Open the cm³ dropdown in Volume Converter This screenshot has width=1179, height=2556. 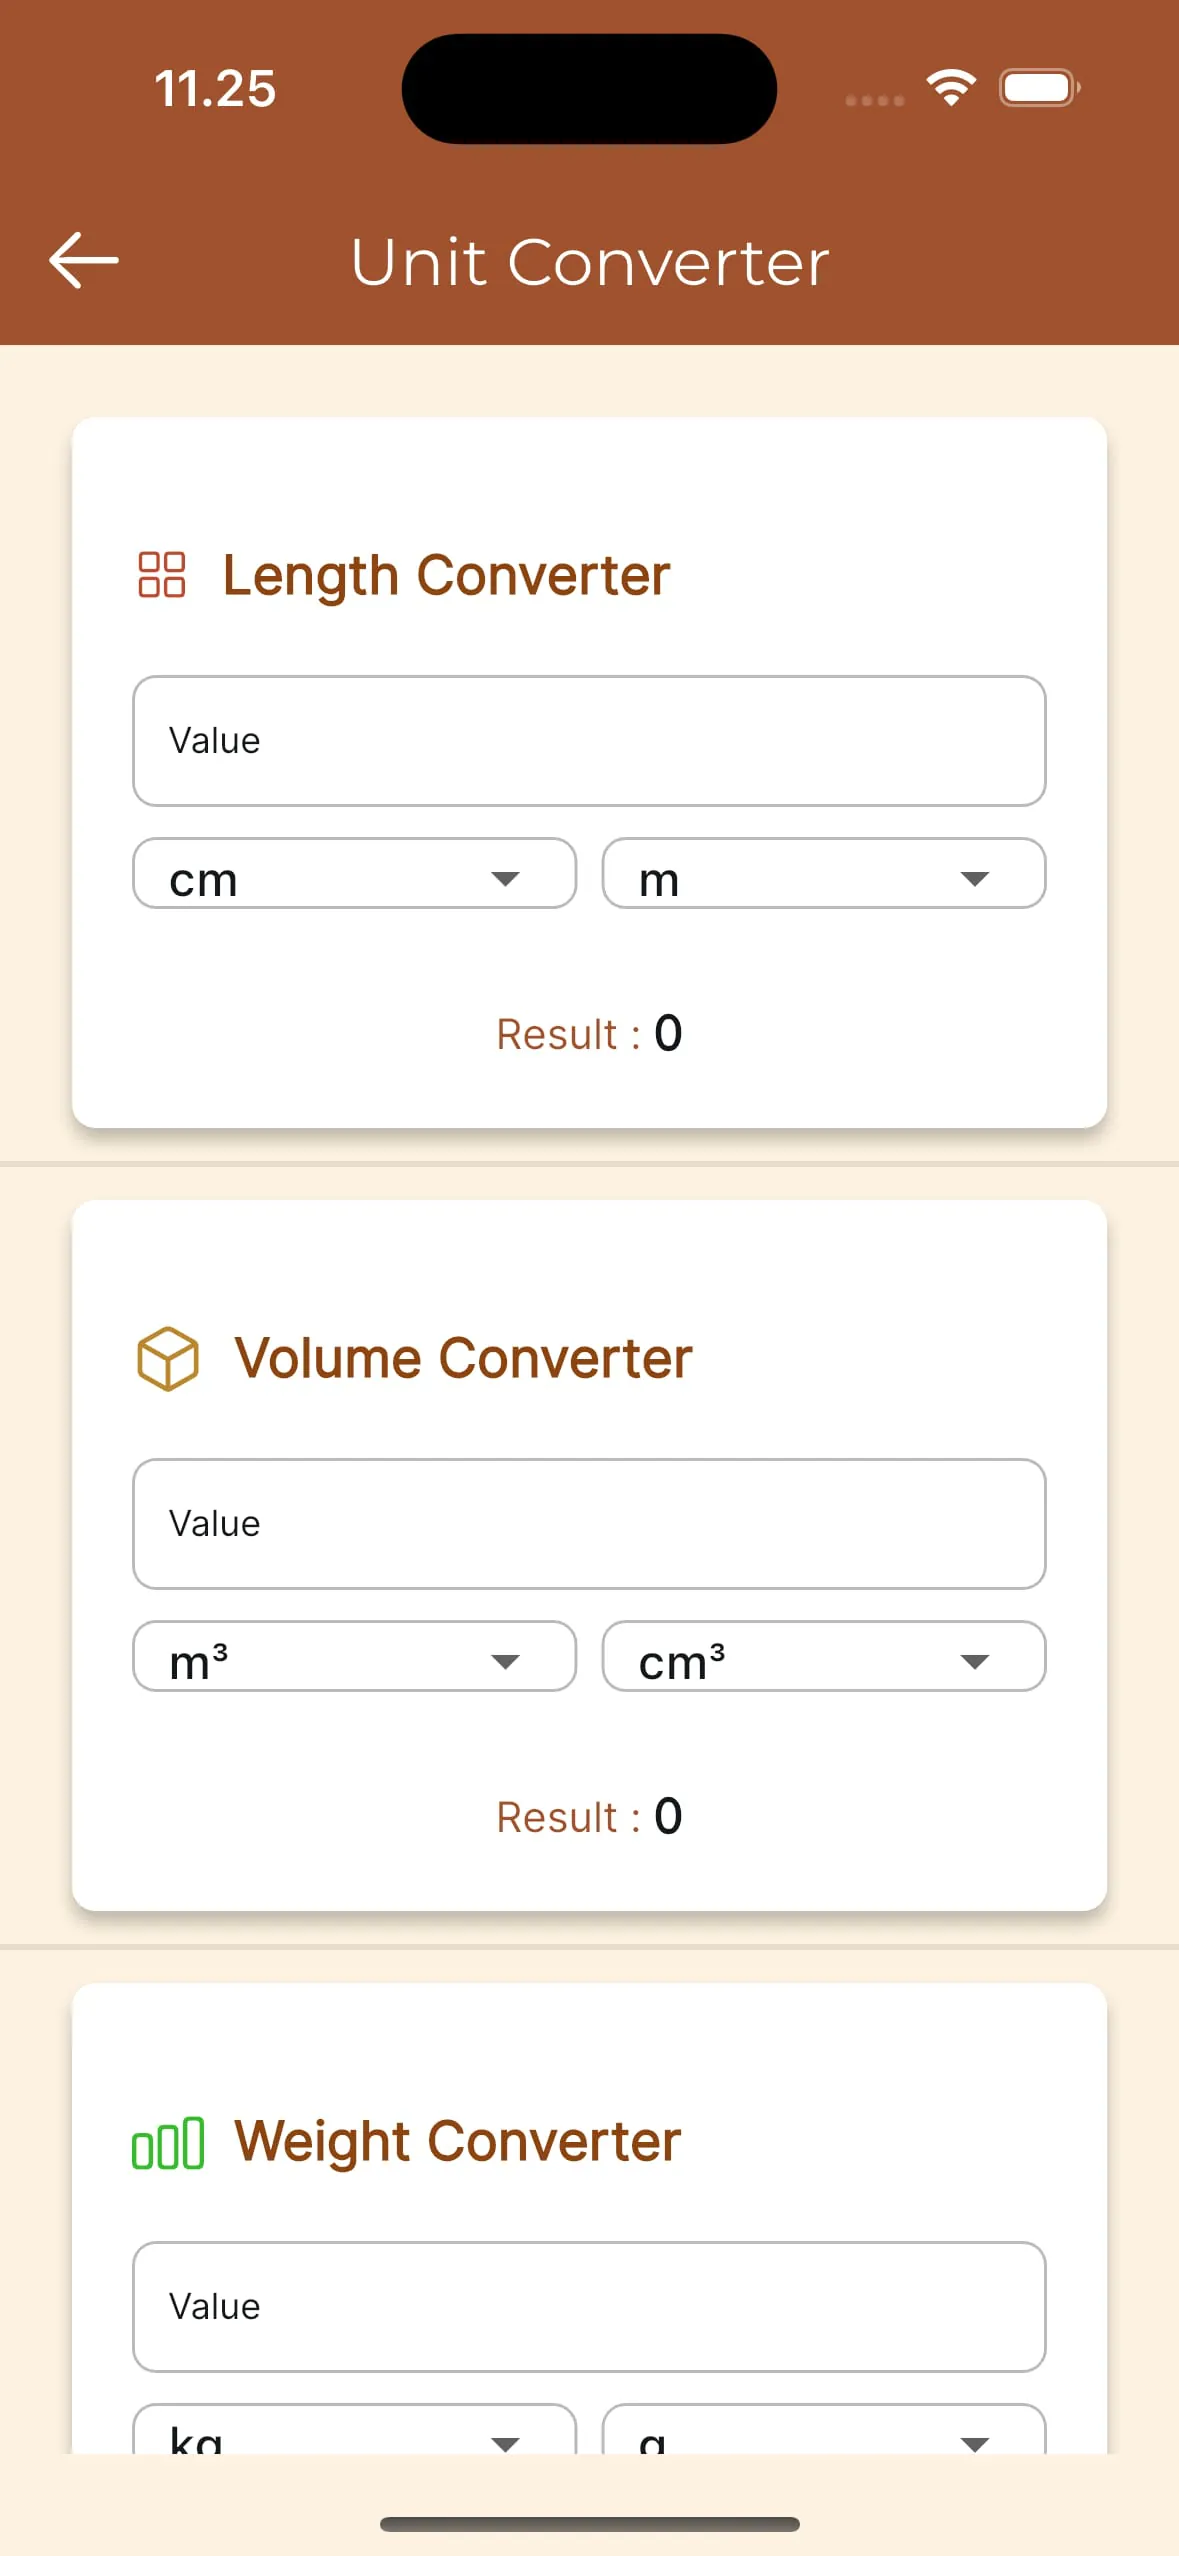[822, 1657]
